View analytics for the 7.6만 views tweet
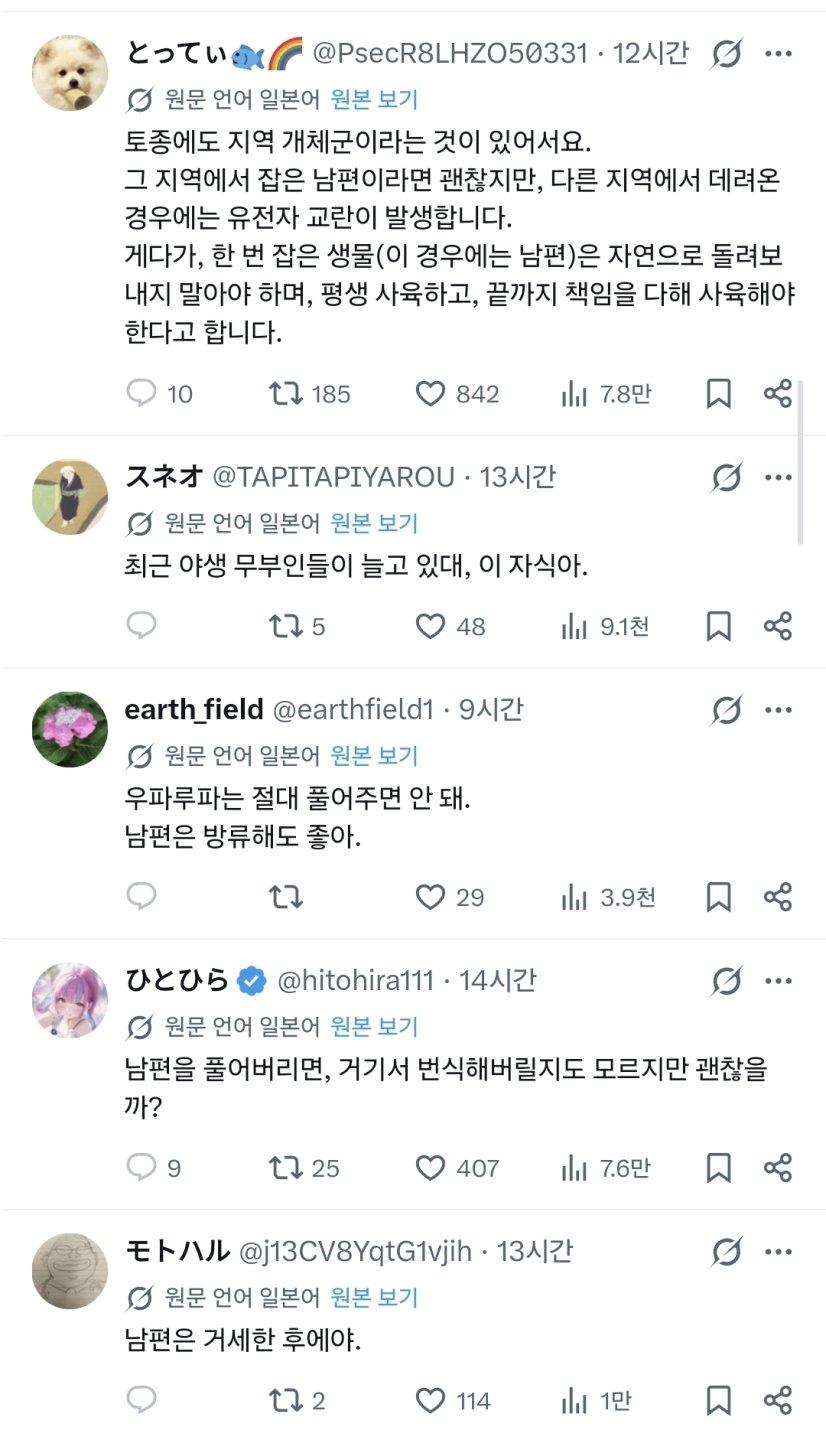 tap(605, 1168)
